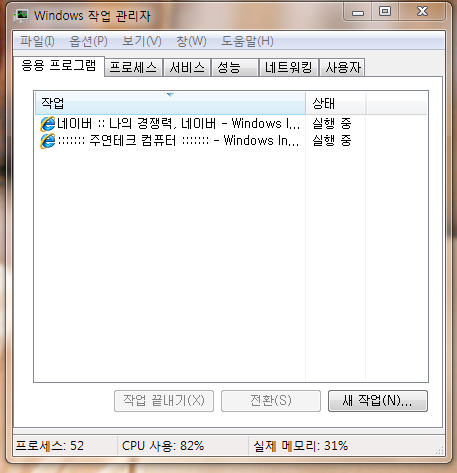Click the 새 작업(N)... button

(378, 401)
